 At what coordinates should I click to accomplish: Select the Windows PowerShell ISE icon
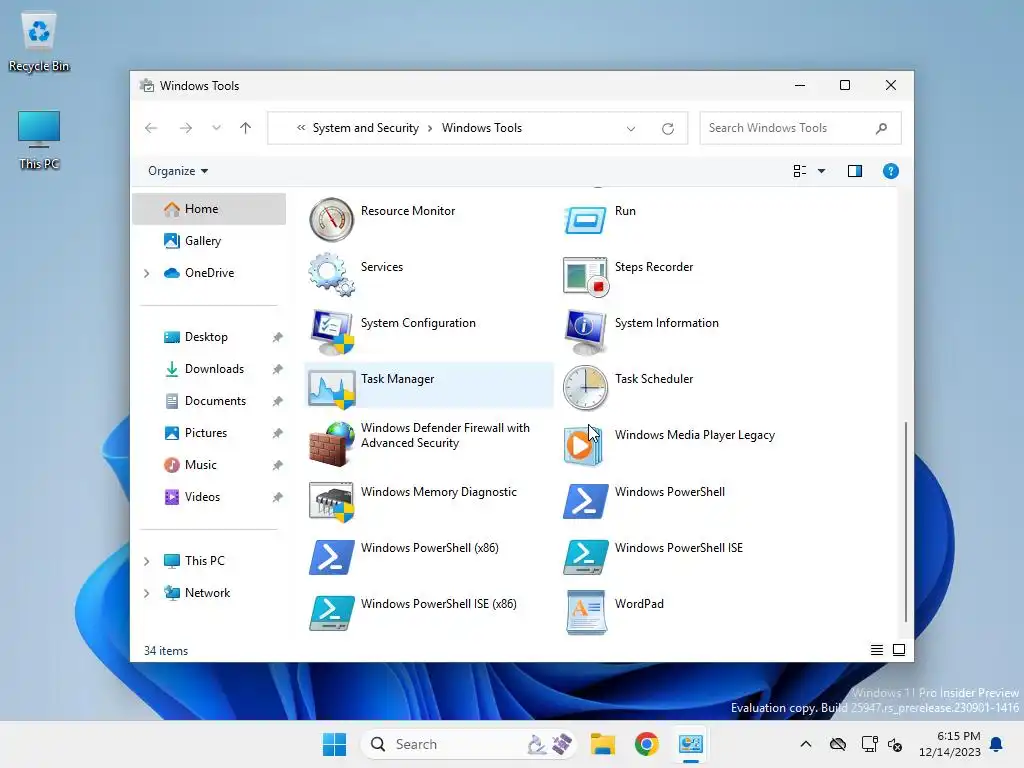pyautogui.click(x=585, y=557)
